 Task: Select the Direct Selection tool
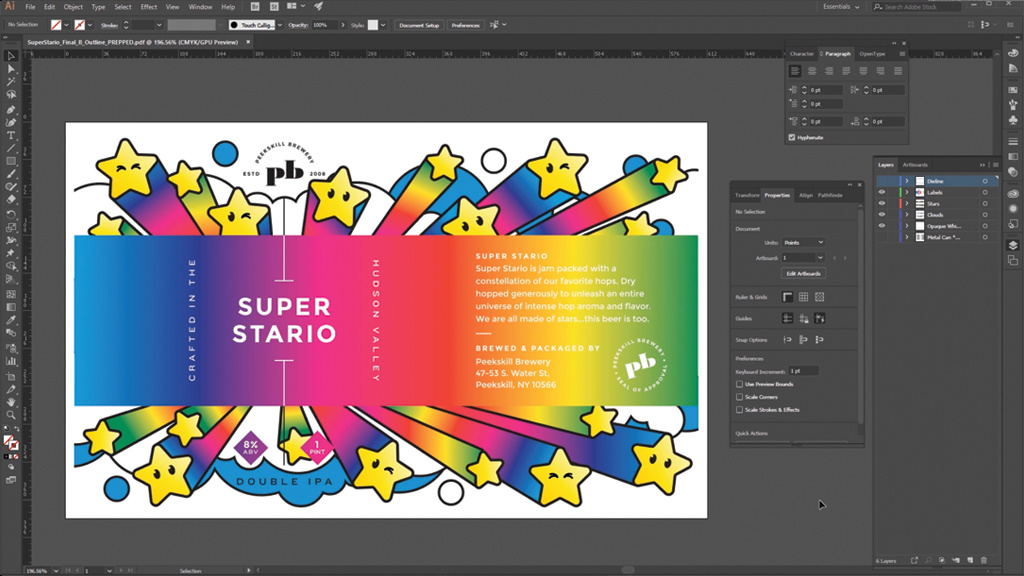pos(11,69)
